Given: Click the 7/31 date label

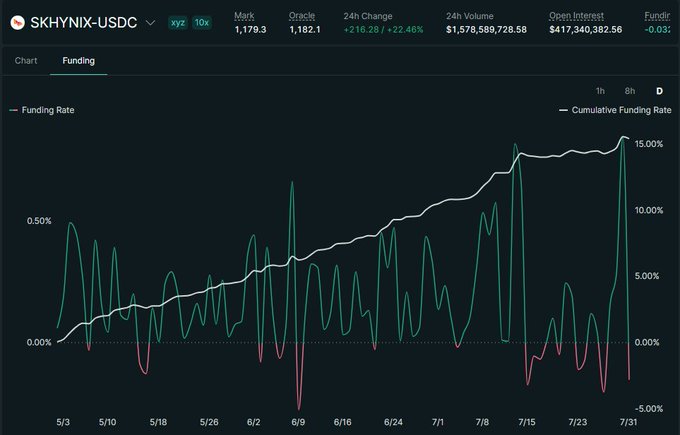Looking at the screenshot, I should tap(629, 422).
